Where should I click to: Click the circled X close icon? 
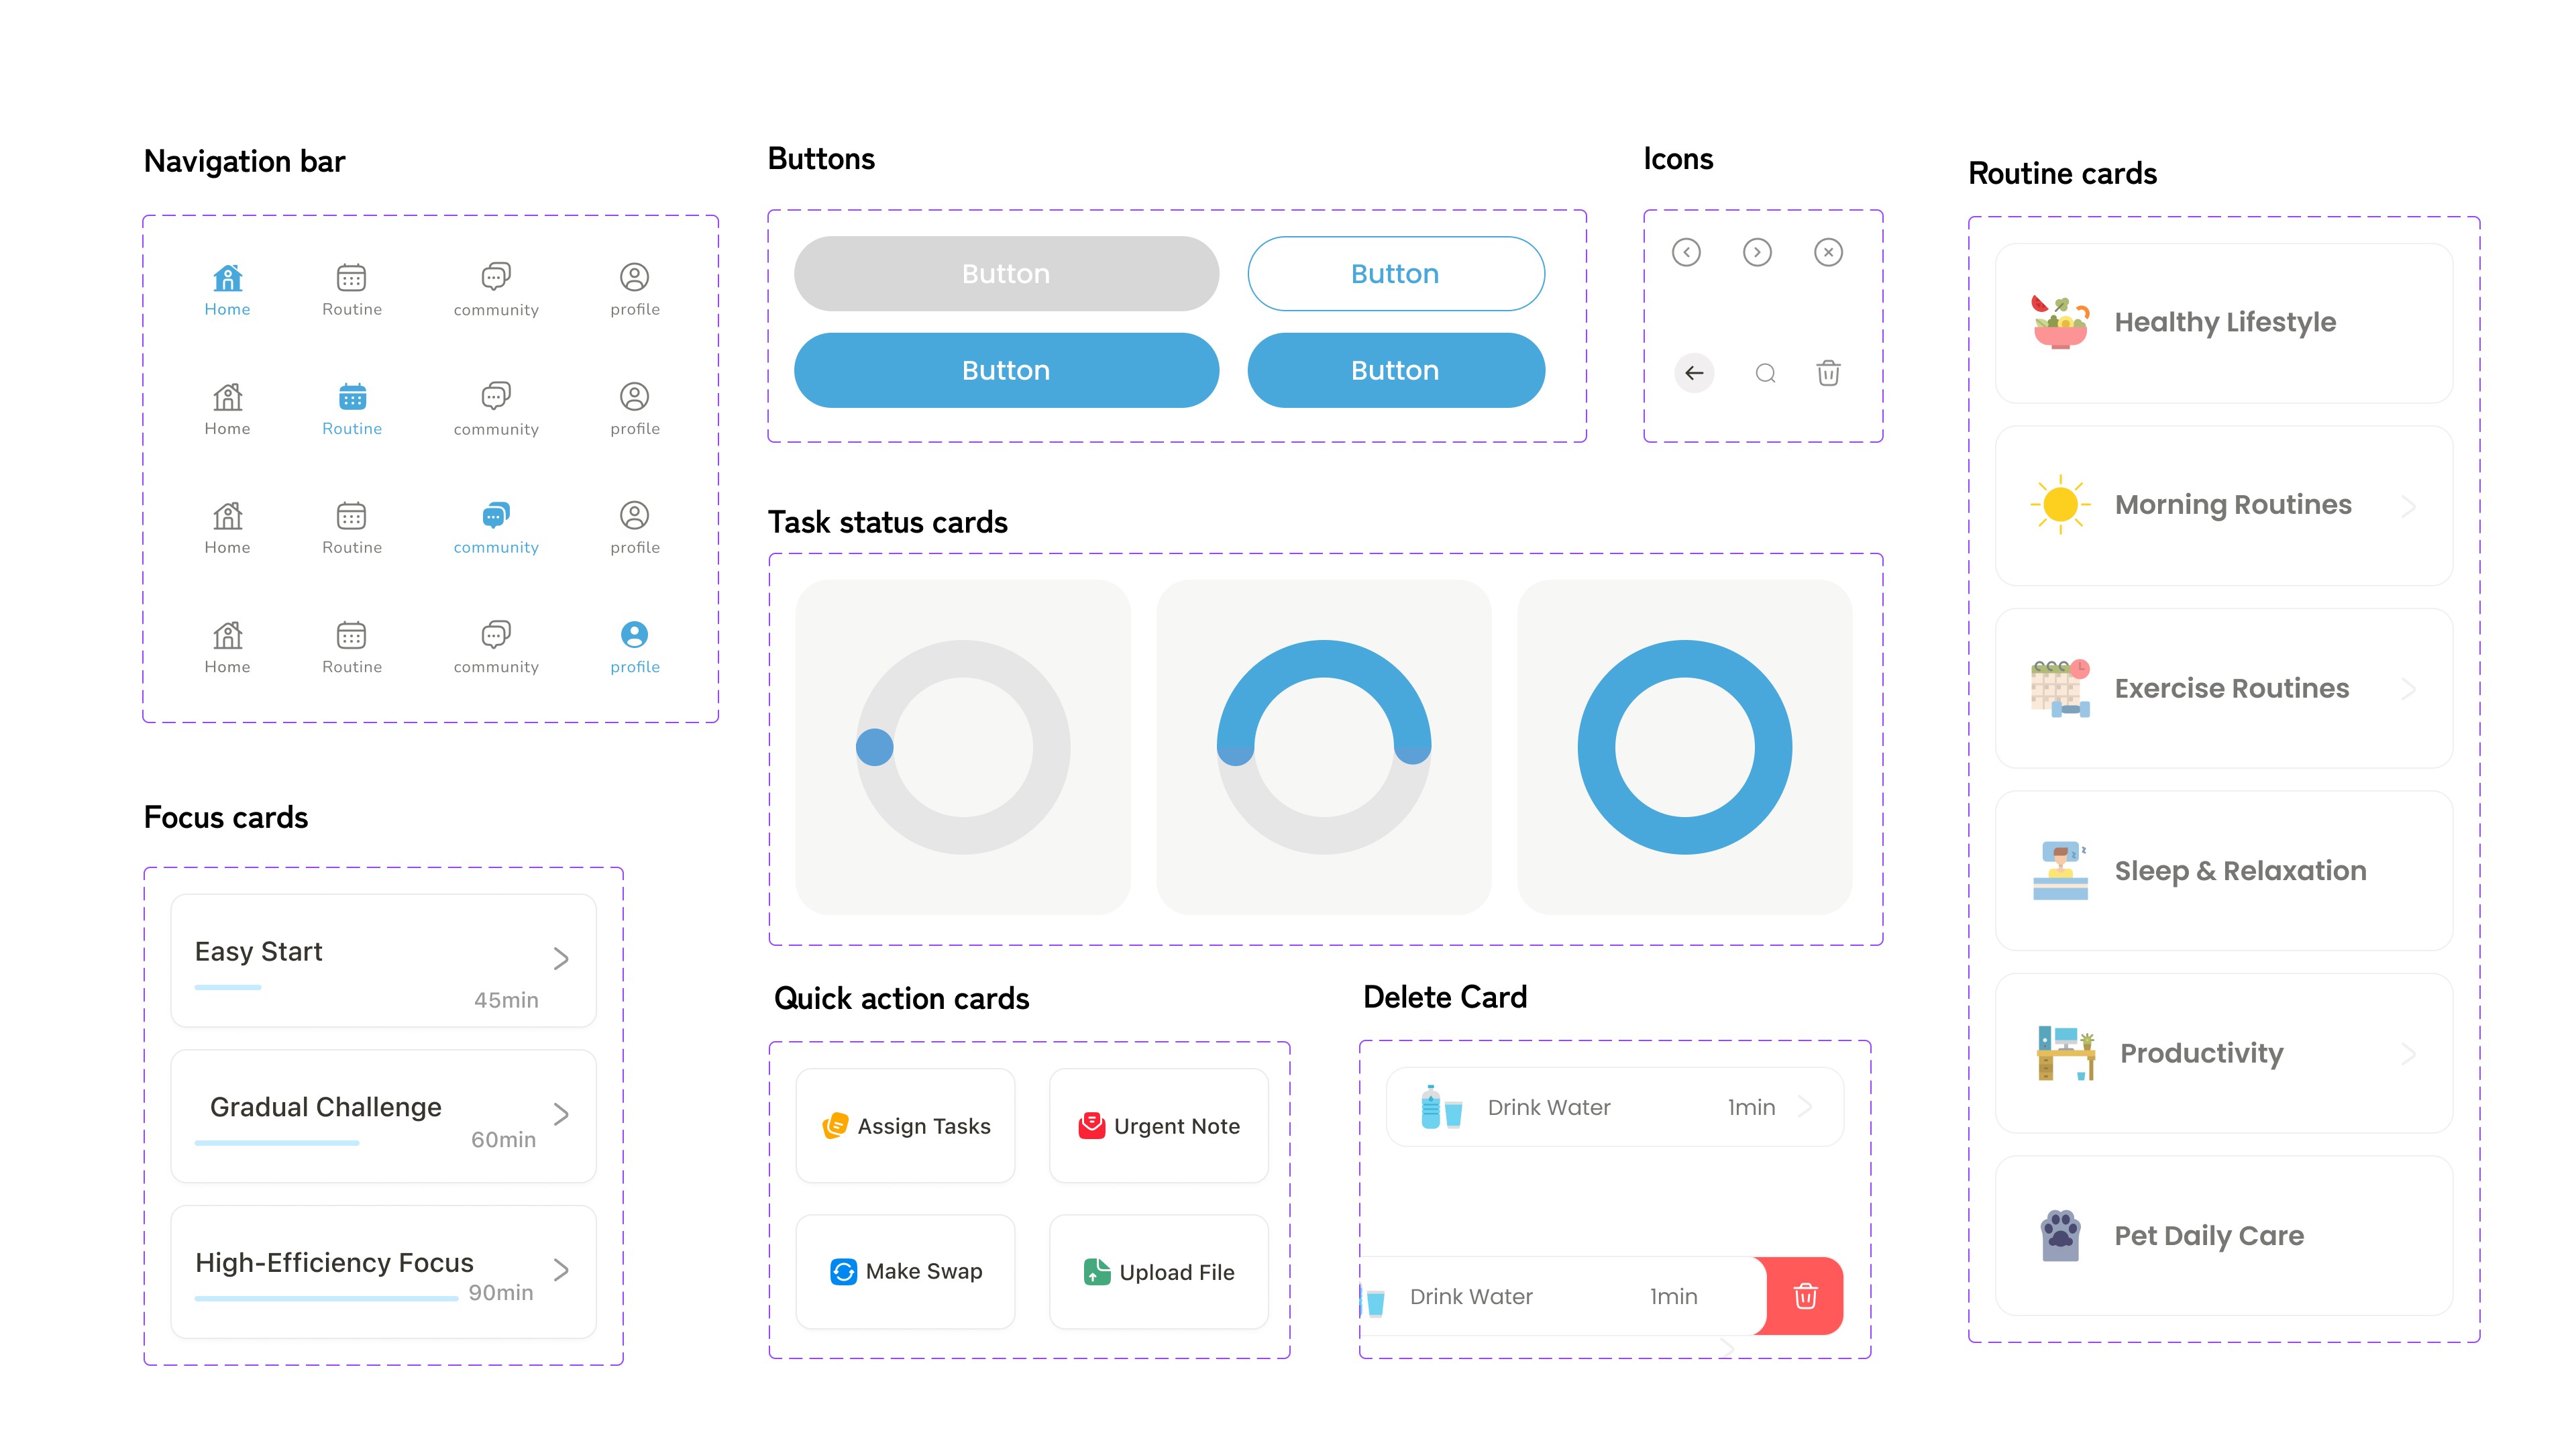(x=1828, y=252)
